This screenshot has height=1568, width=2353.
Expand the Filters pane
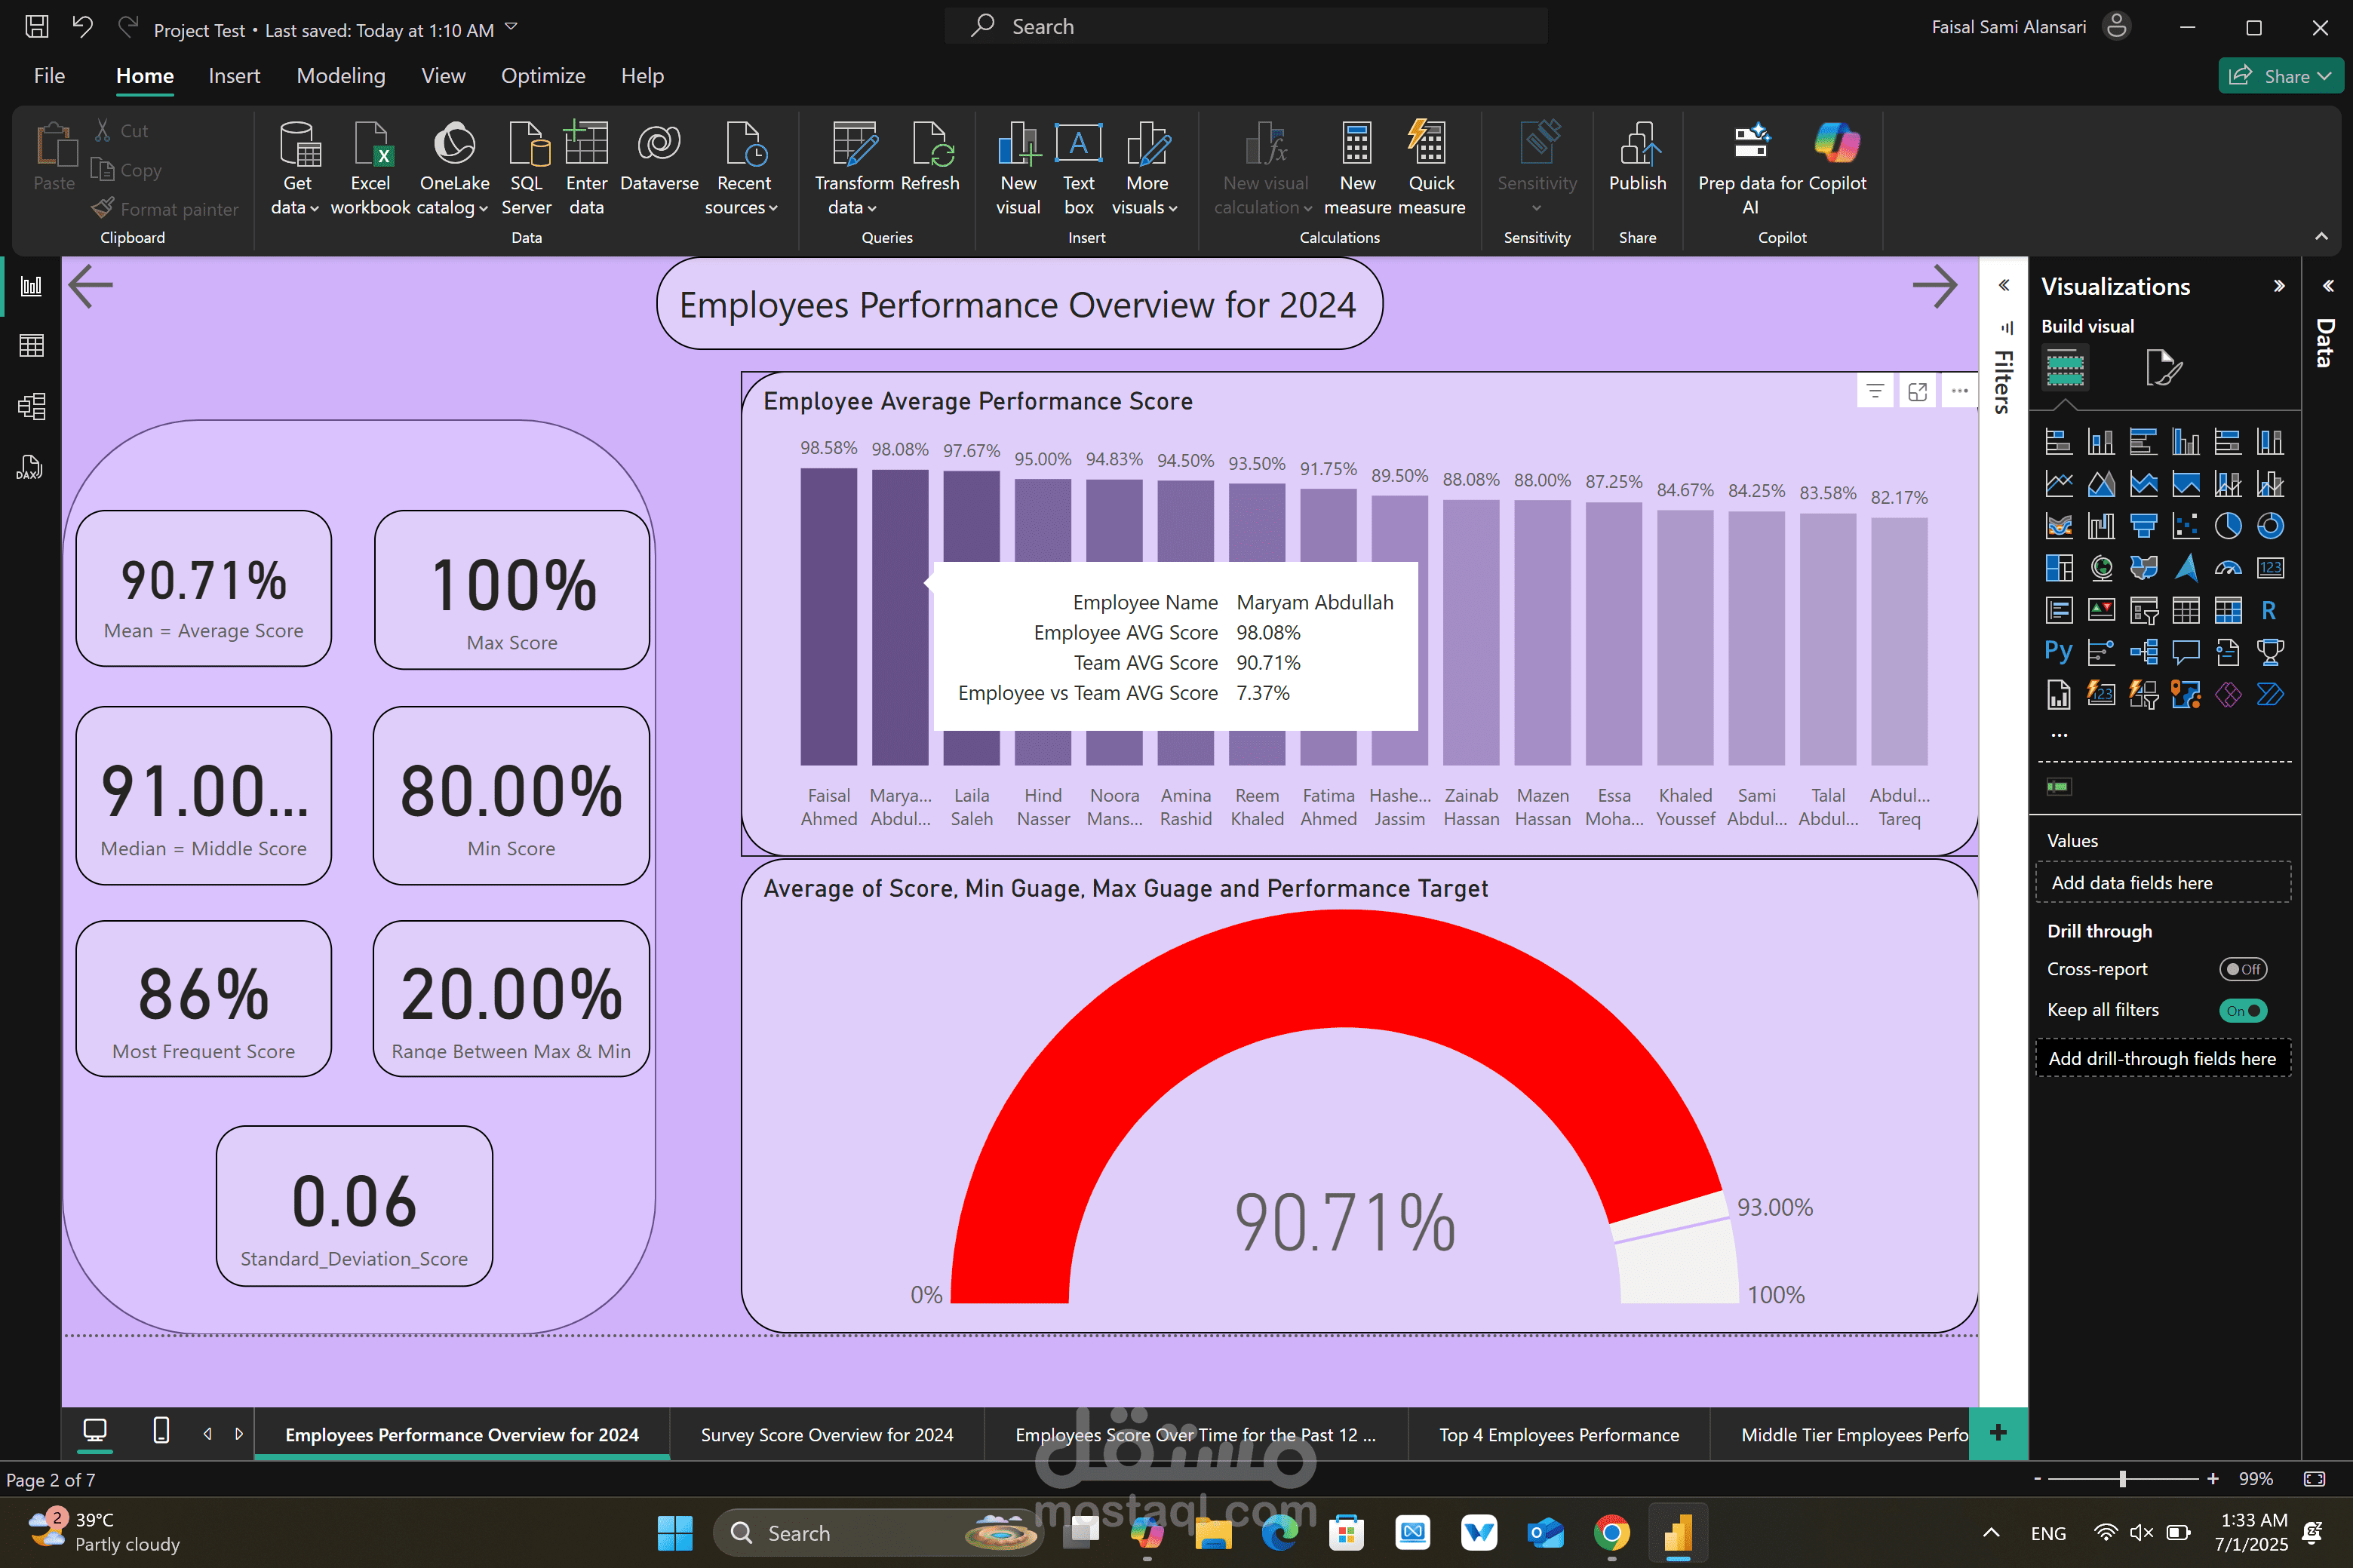[2003, 286]
